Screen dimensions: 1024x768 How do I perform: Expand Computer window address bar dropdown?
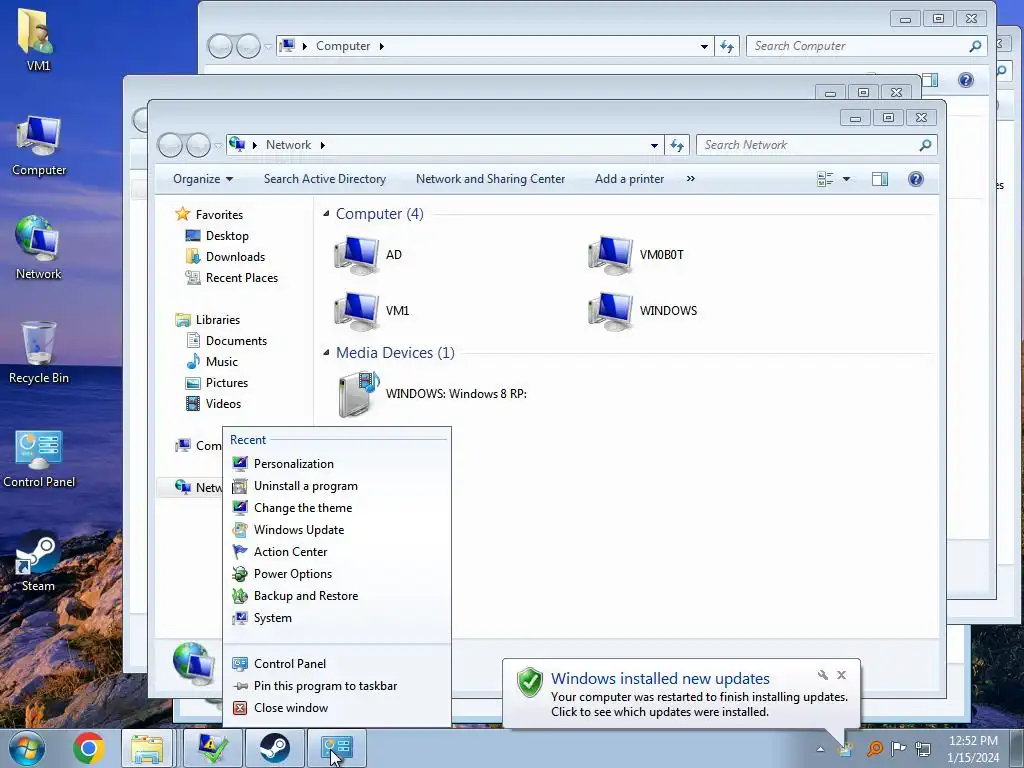[704, 46]
